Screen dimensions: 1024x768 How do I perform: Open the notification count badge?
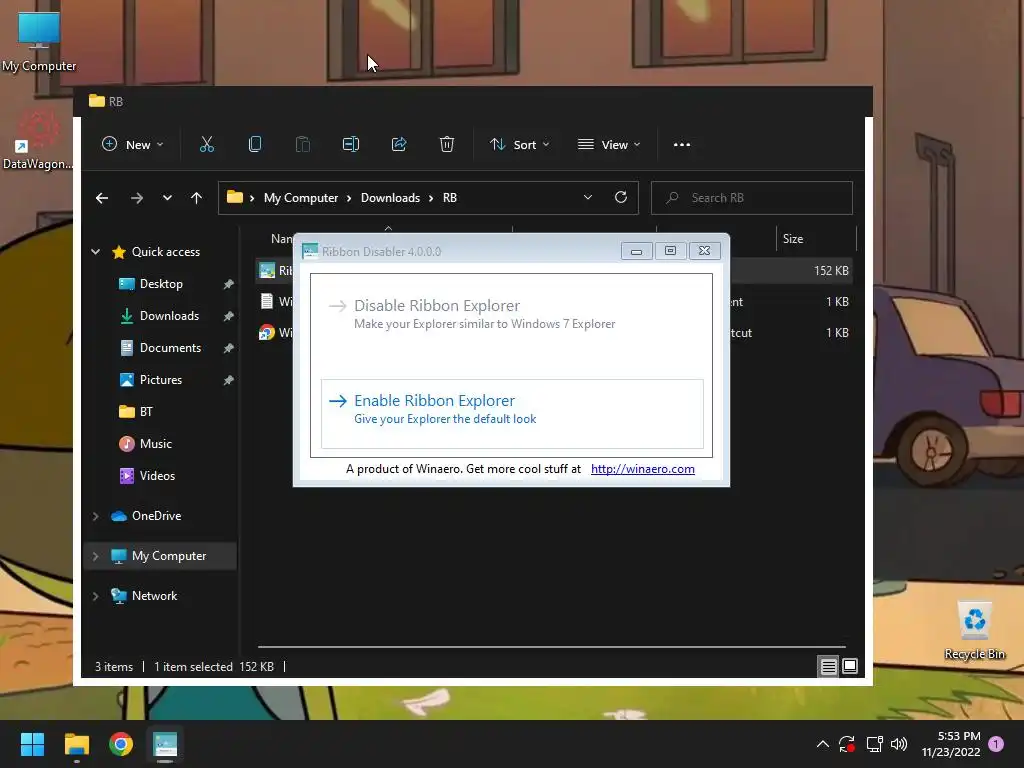(x=996, y=744)
